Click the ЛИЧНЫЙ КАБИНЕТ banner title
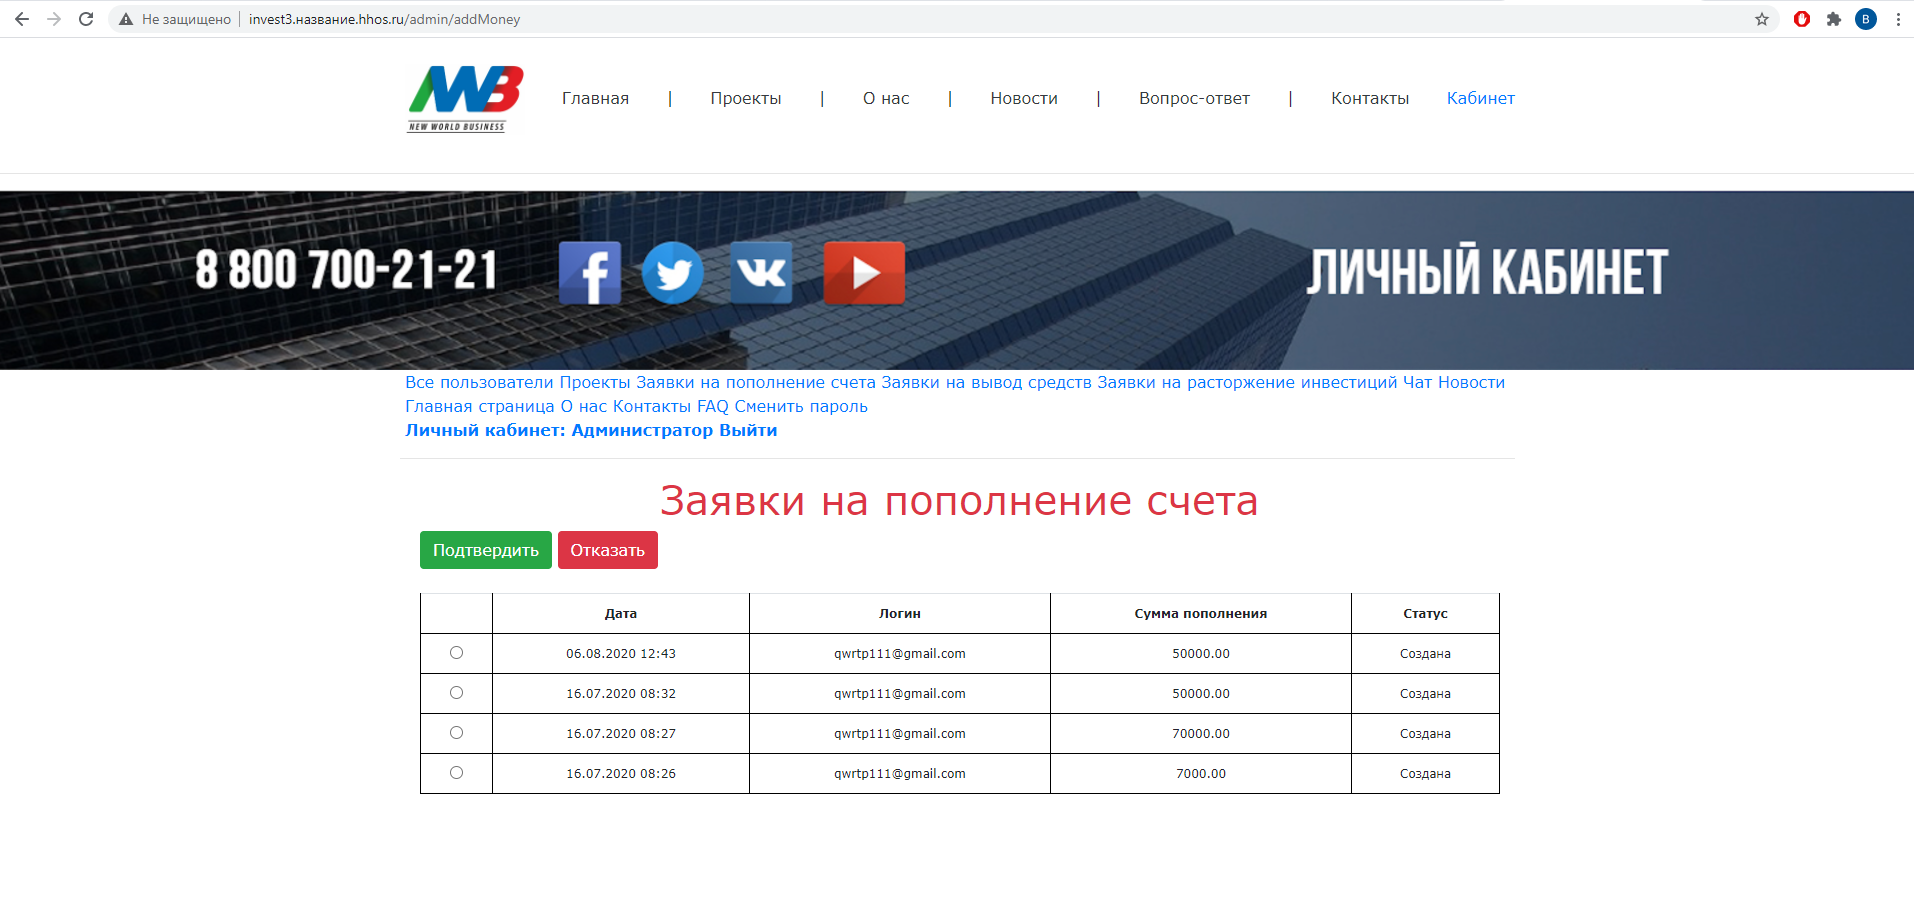This screenshot has height=902, width=1914. [1487, 271]
